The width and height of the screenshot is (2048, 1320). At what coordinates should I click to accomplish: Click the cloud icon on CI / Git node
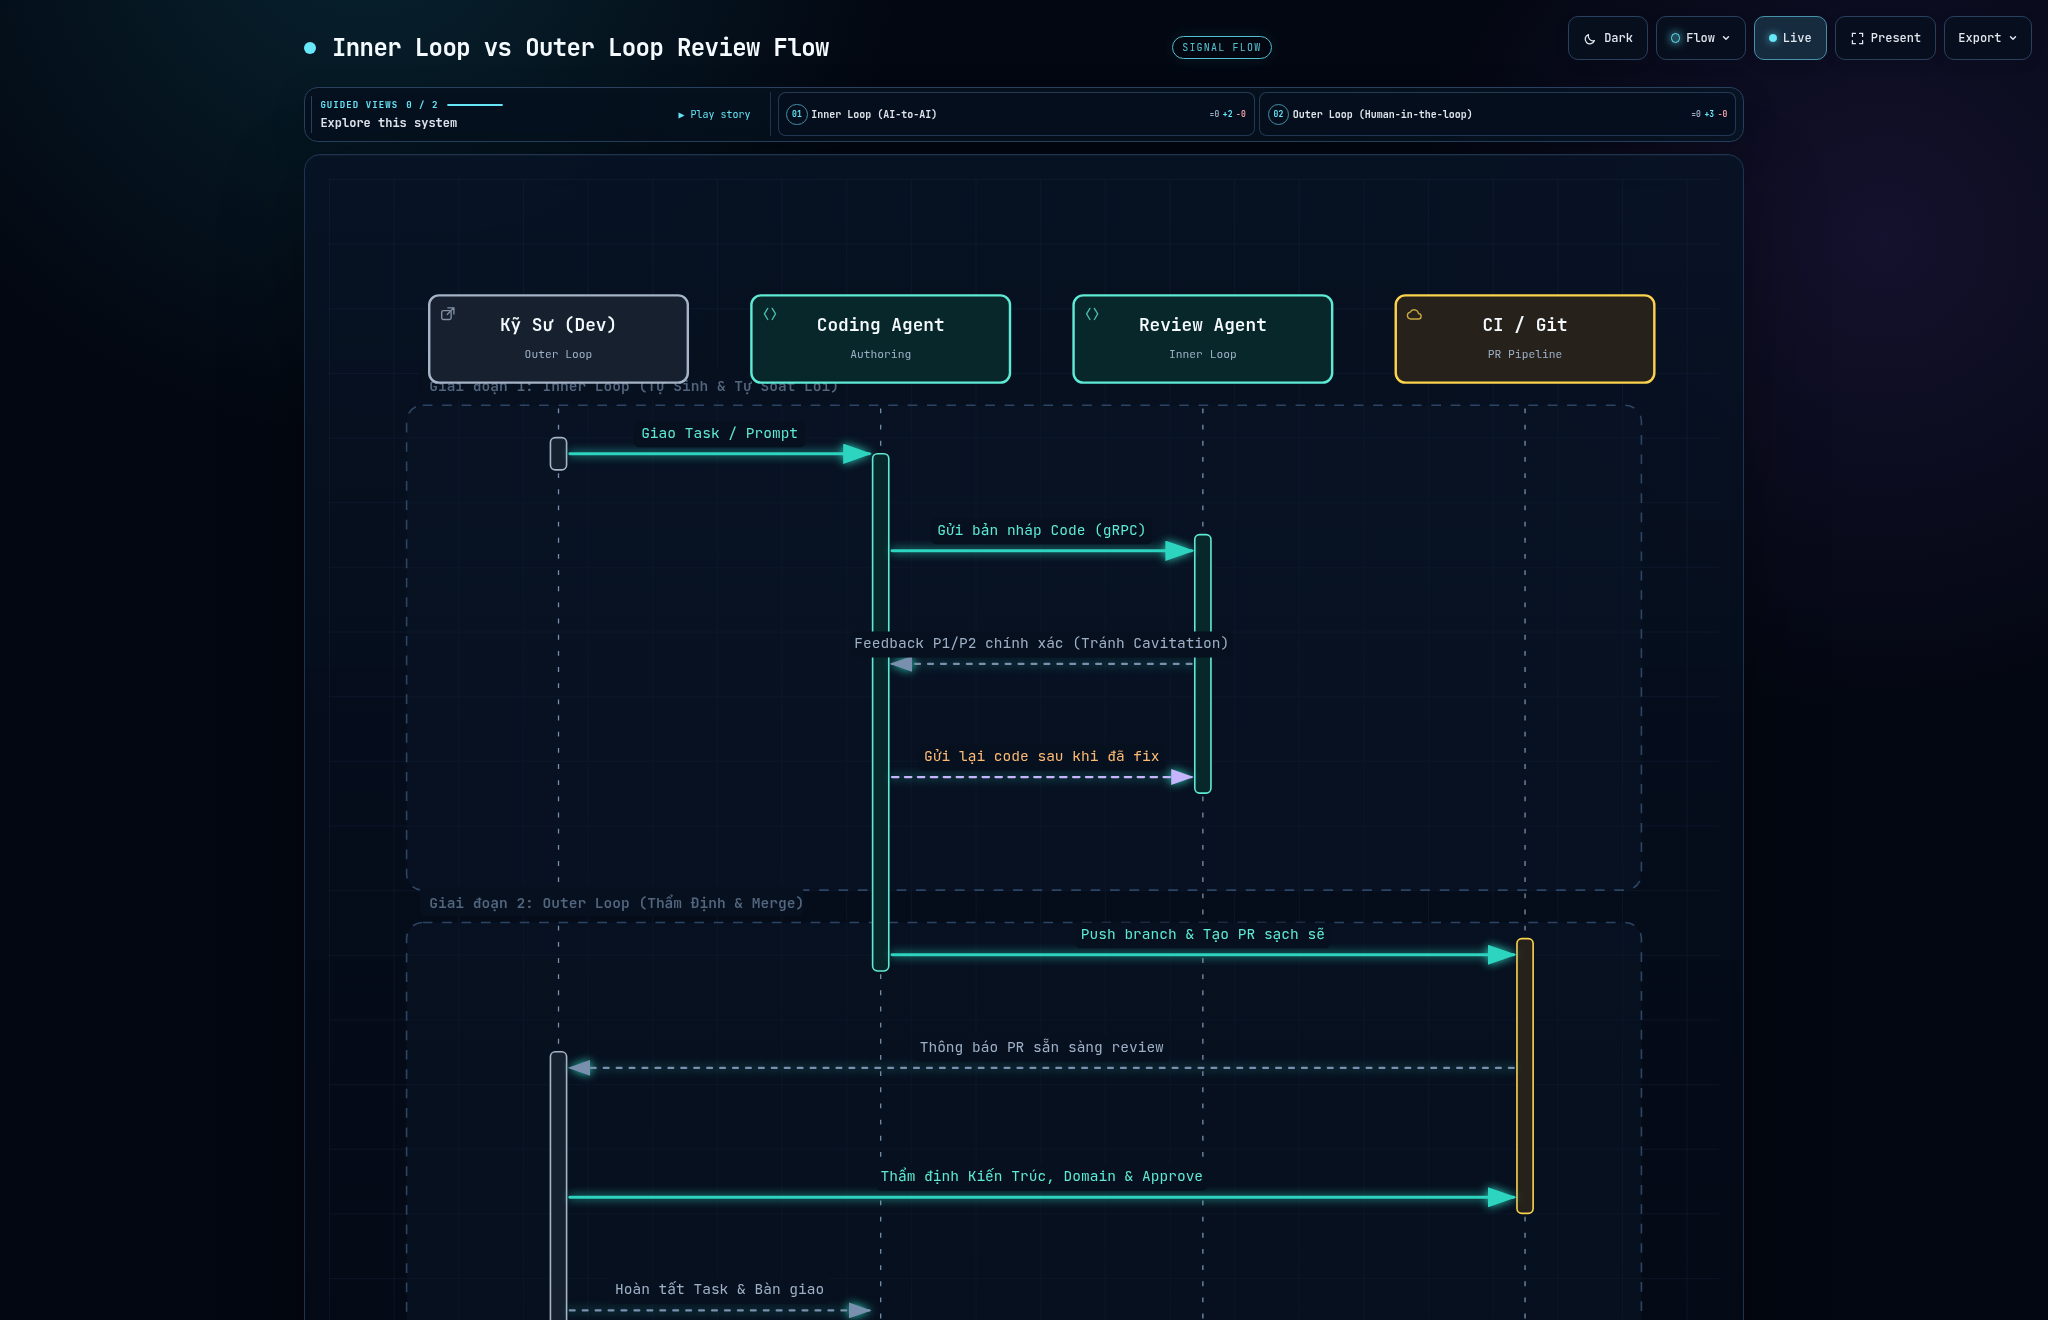pyautogui.click(x=1414, y=314)
